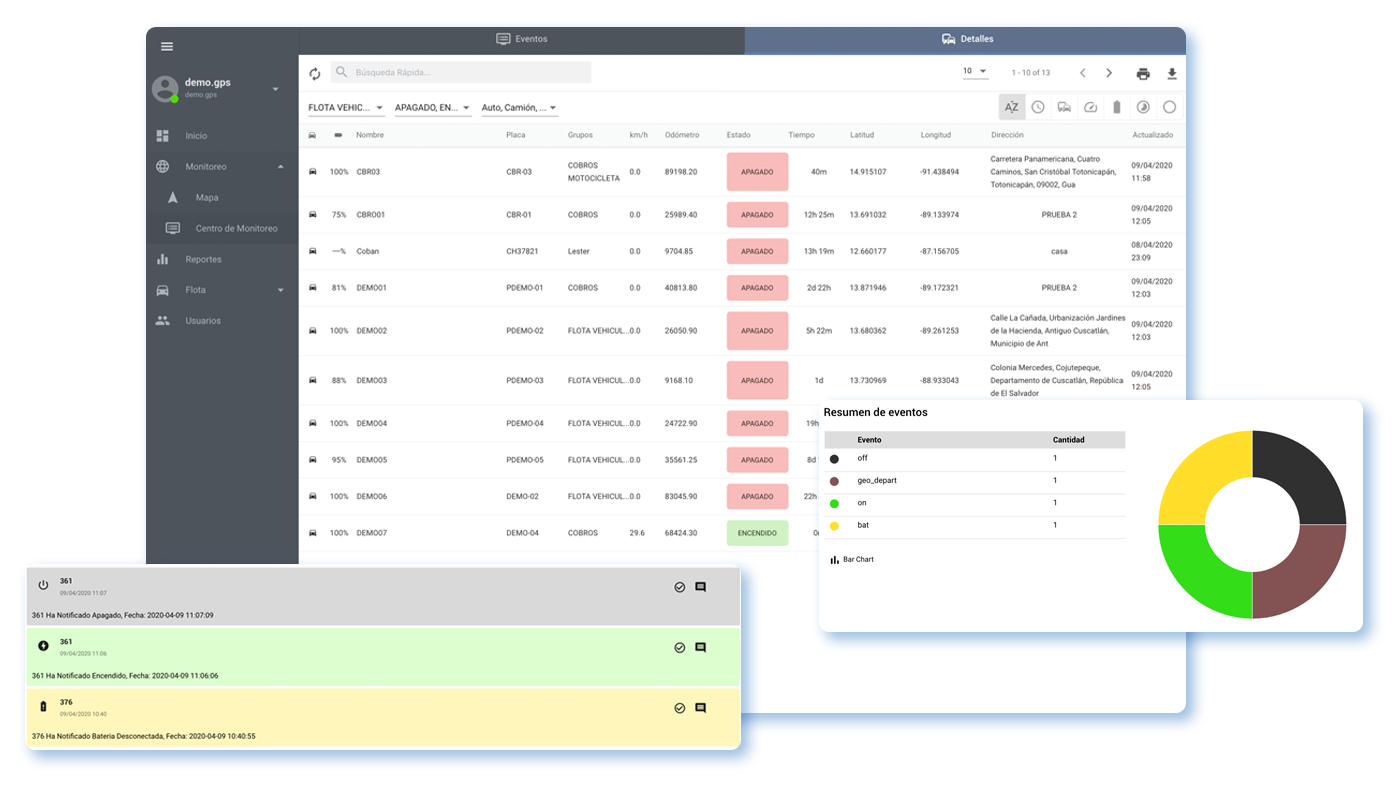The image size is (1400, 800).
Task: Click the black 'off' legend dot
Action: tap(834, 459)
